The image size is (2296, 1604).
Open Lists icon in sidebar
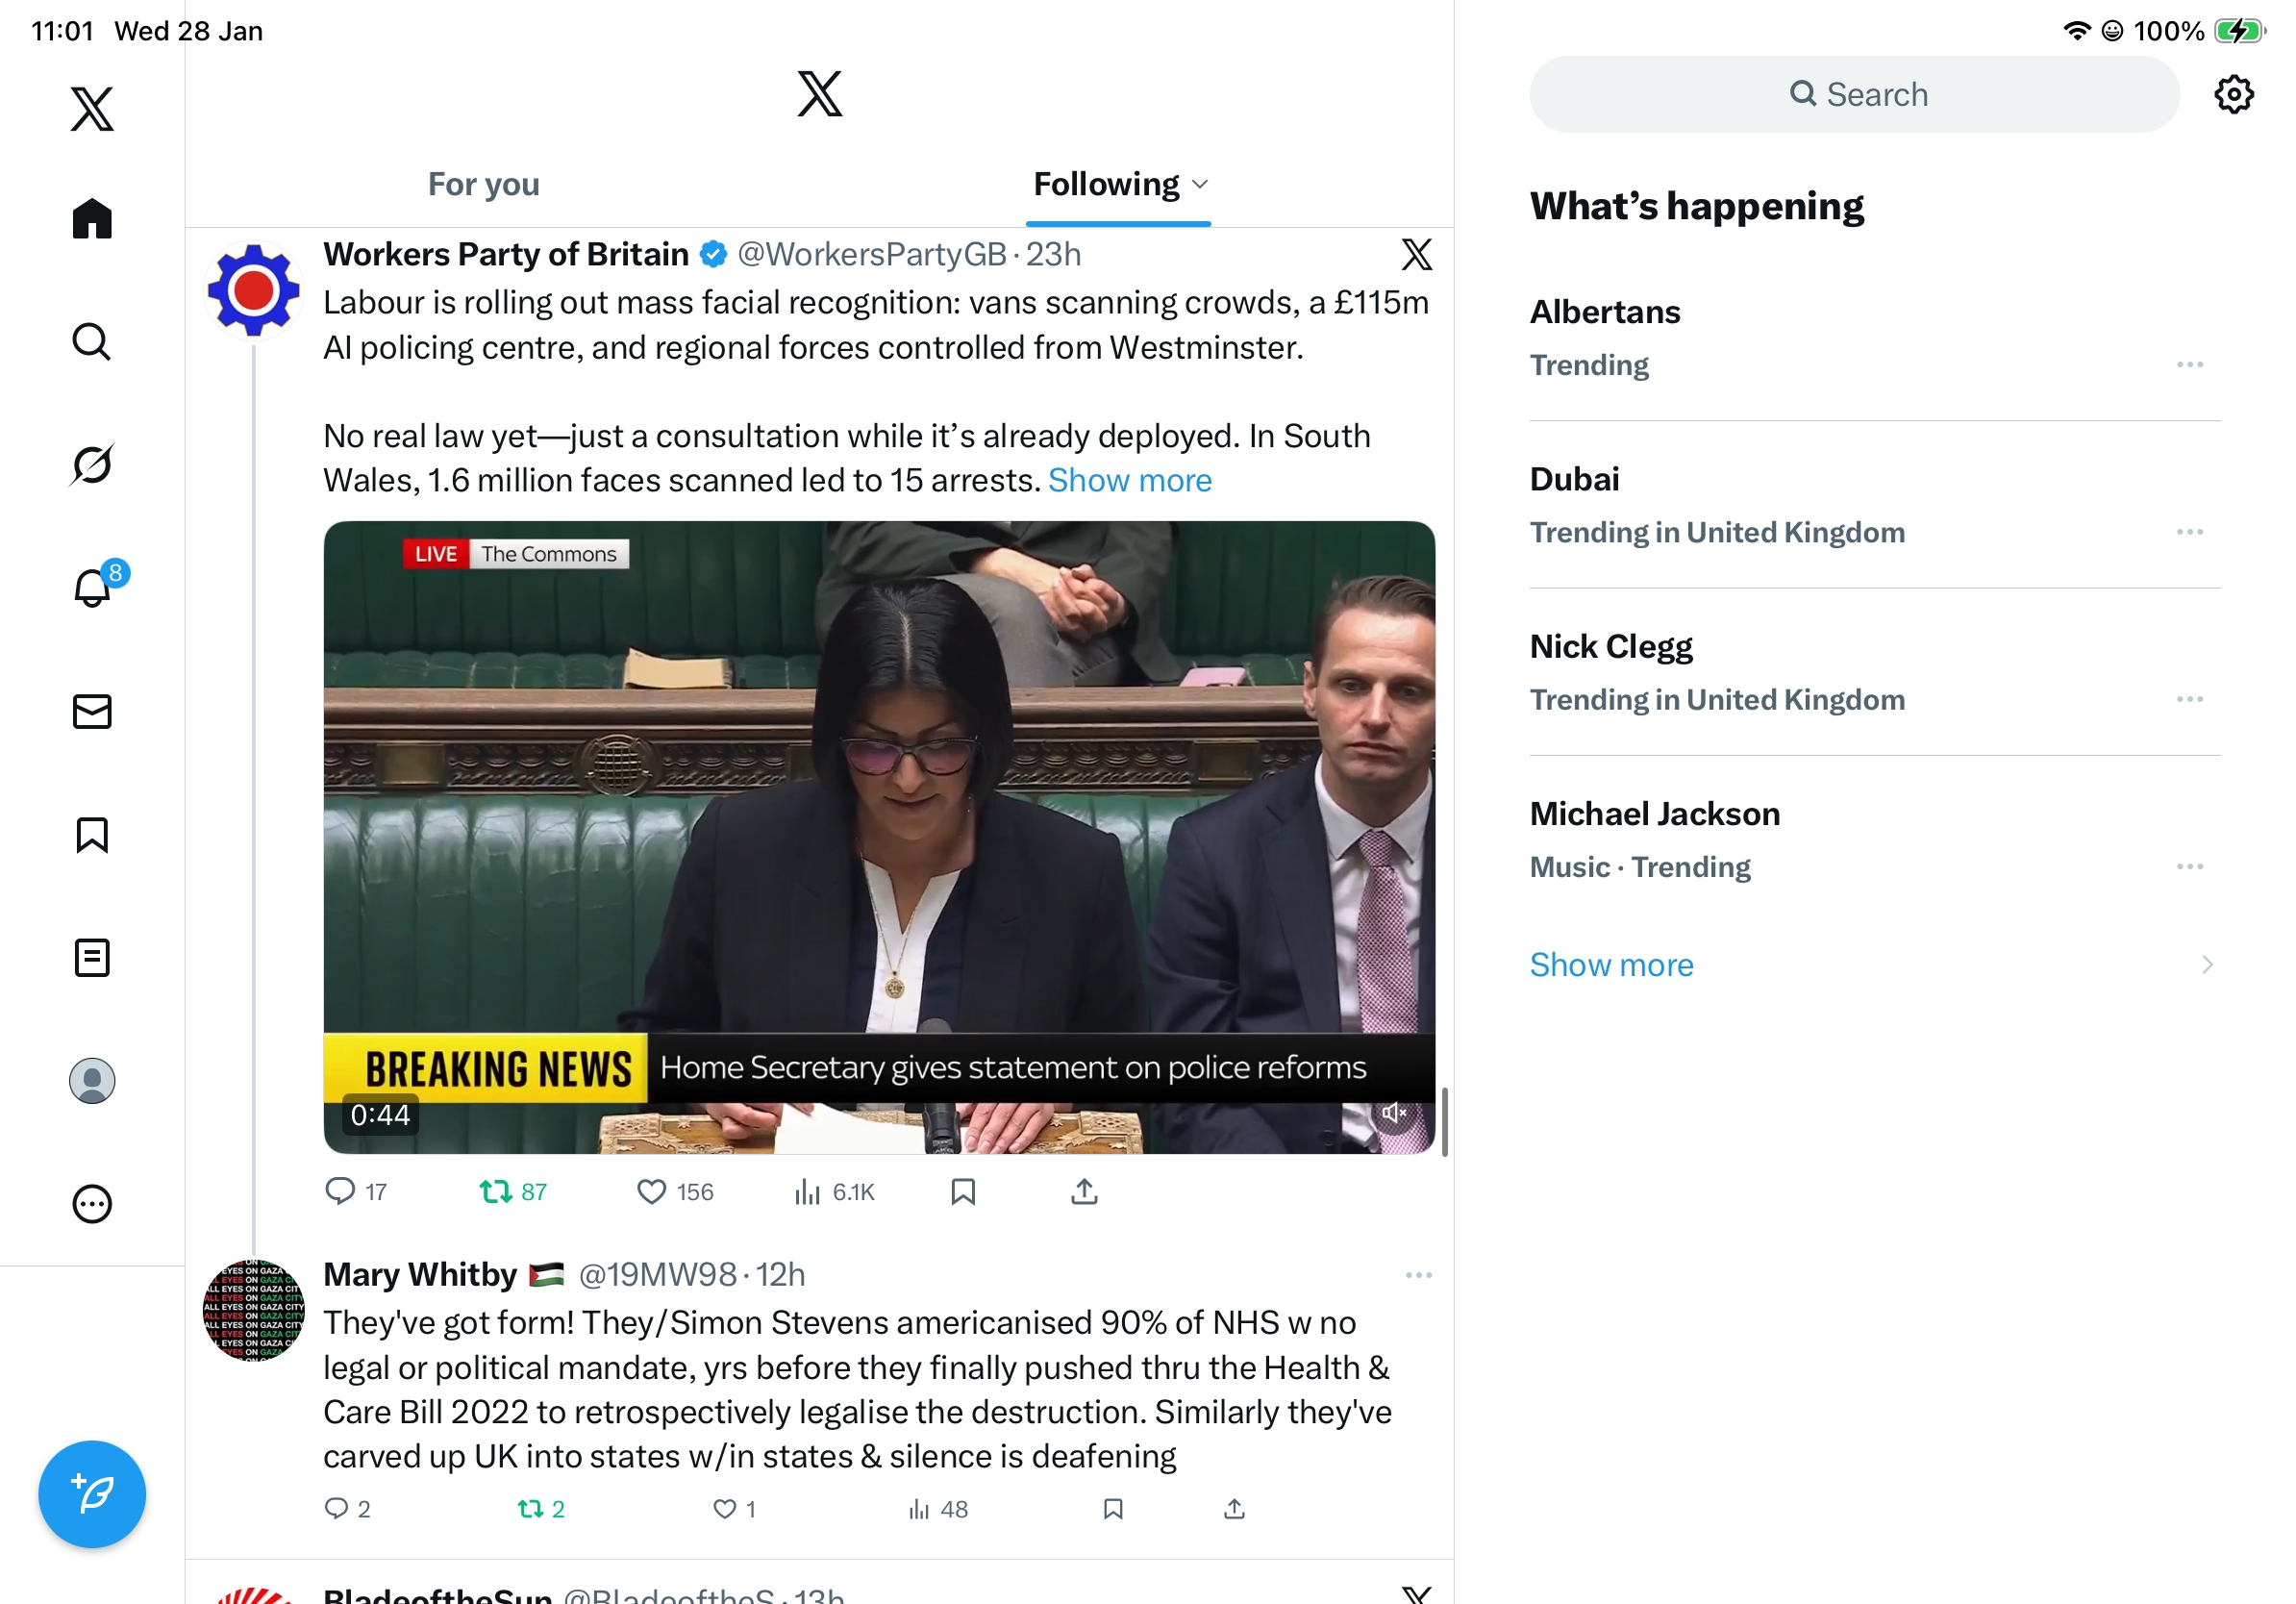(x=92, y=958)
